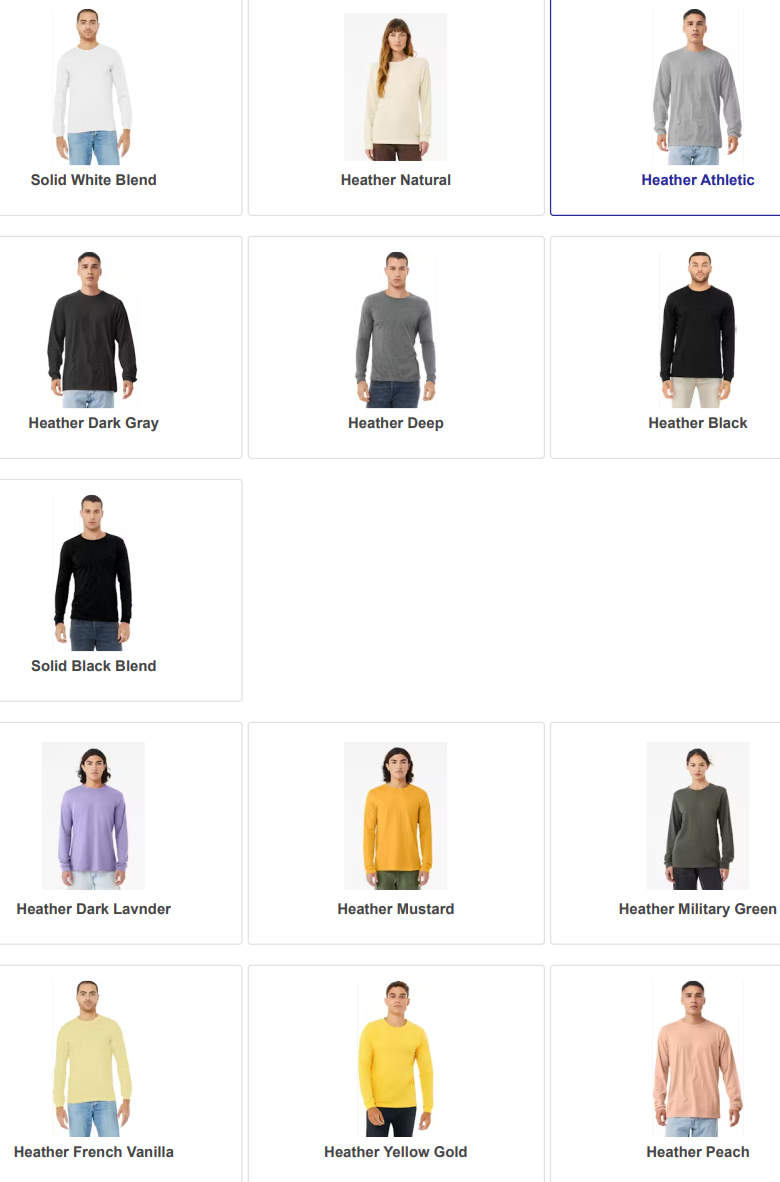Screen dimensions: 780x1182
Task: Choose the Heather Yellow Gold shirt image
Action: click(x=396, y=1058)
